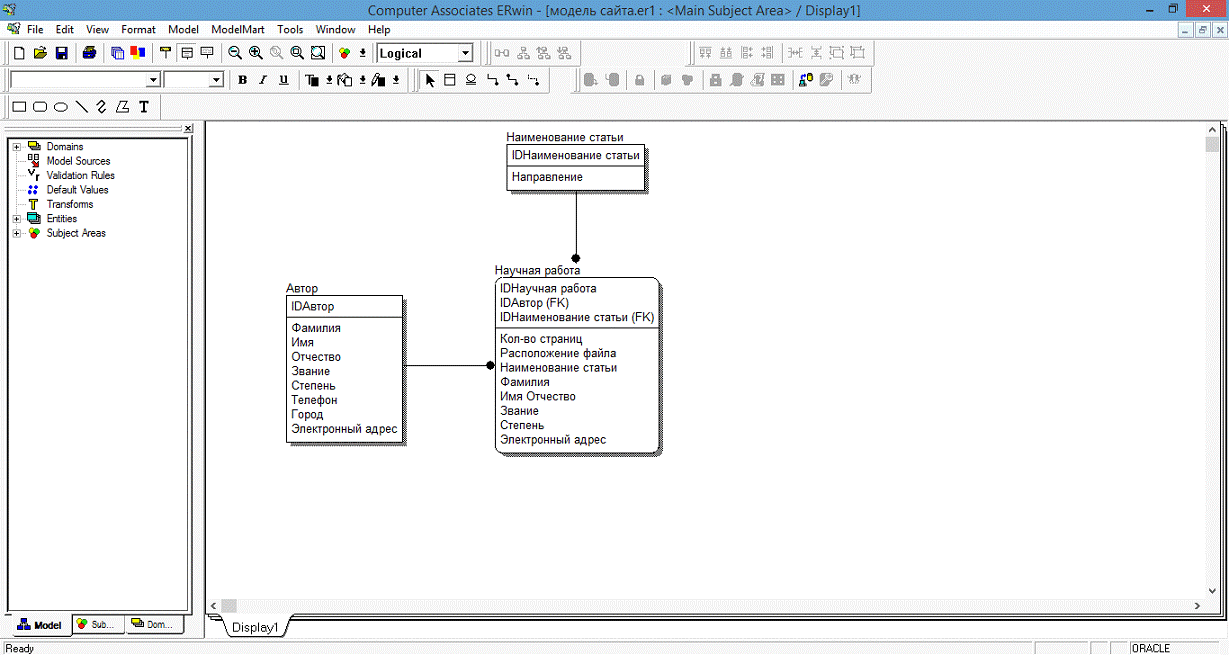Select the Complete sub-category tool
The width and height of the screenshot is (1229, 655).
point(471,80)
